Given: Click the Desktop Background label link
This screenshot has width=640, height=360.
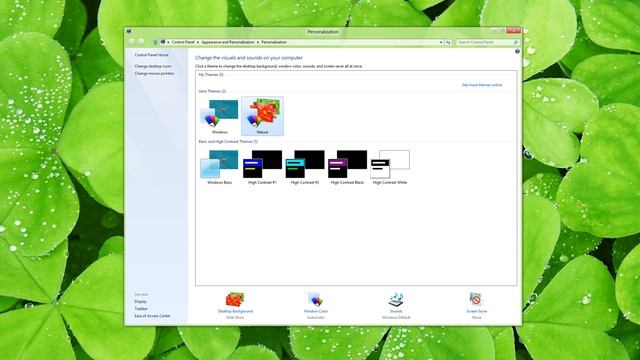Looking at the screenshot, I should (235, 311).
